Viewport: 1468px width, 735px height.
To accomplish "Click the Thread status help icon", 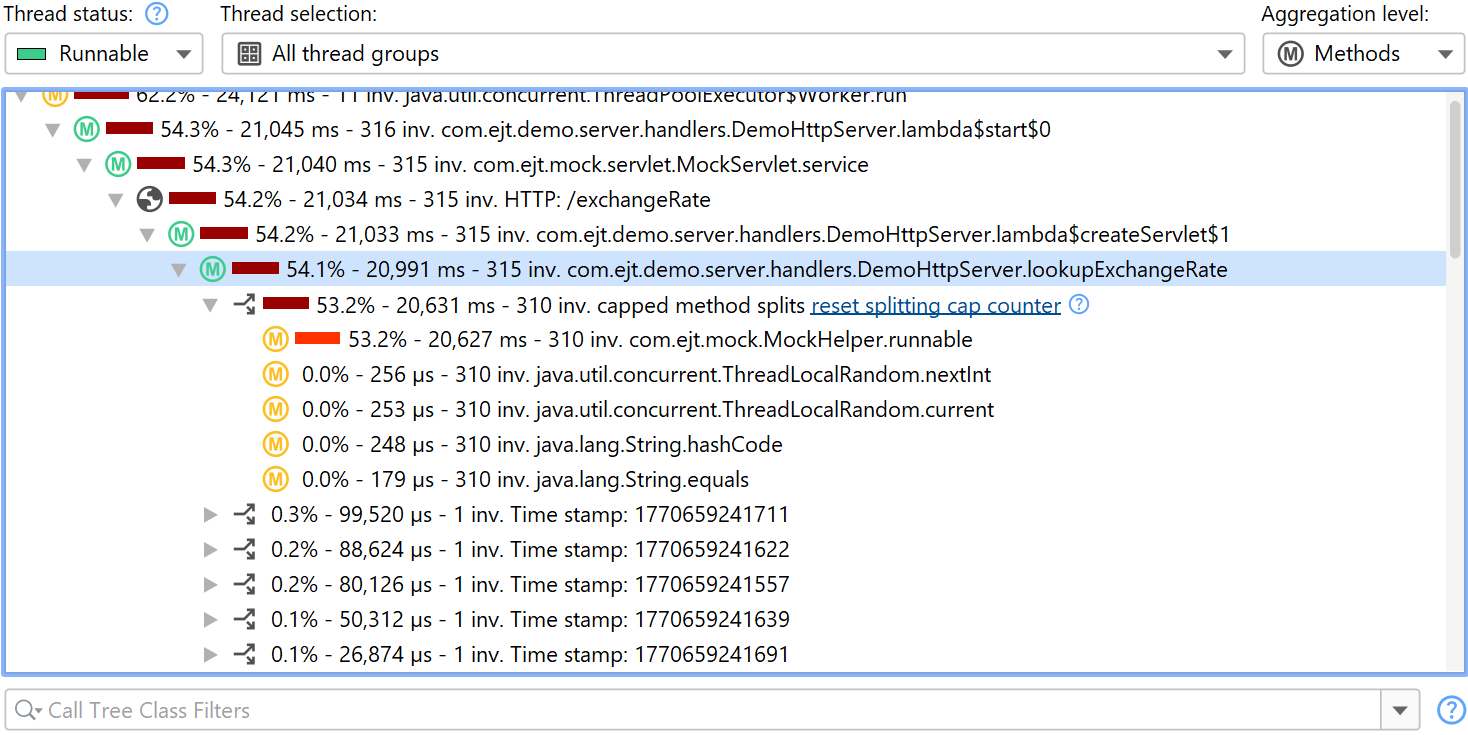I will [x=157, y=14].
